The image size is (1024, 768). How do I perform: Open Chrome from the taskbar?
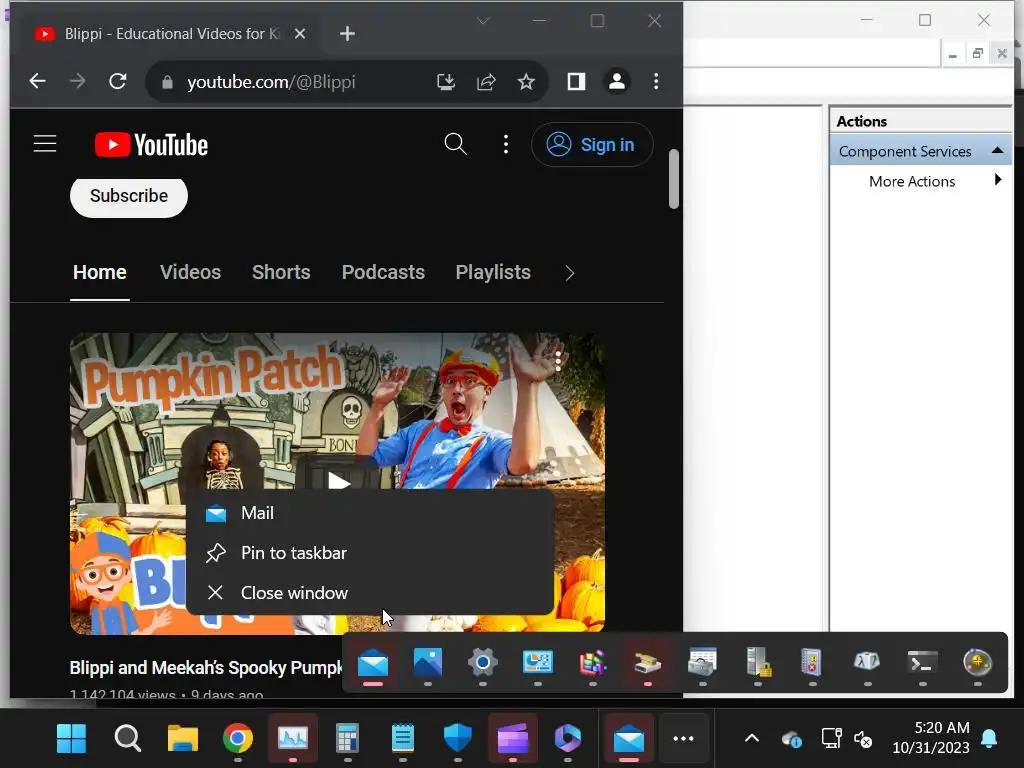click(238, 739)
